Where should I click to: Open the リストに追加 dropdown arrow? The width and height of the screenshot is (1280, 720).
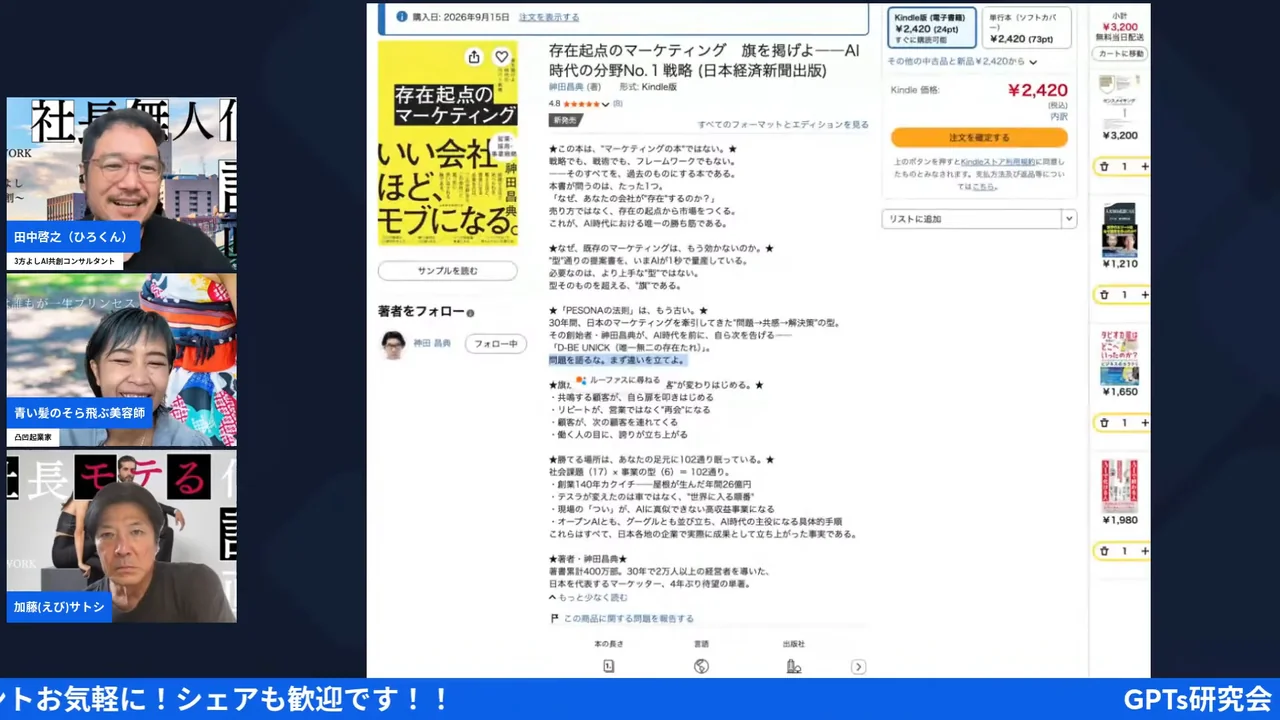[x=1069, y=219]
